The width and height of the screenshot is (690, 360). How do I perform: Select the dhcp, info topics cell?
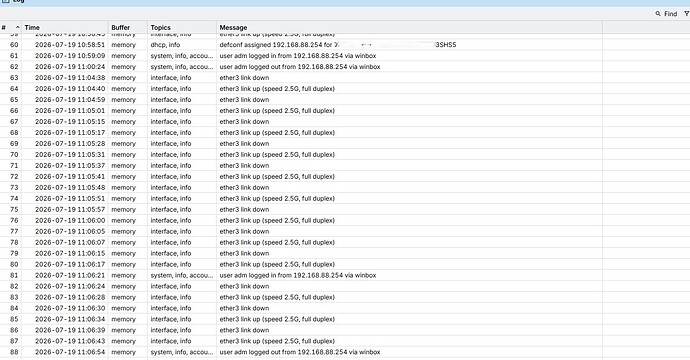(165, 44)
